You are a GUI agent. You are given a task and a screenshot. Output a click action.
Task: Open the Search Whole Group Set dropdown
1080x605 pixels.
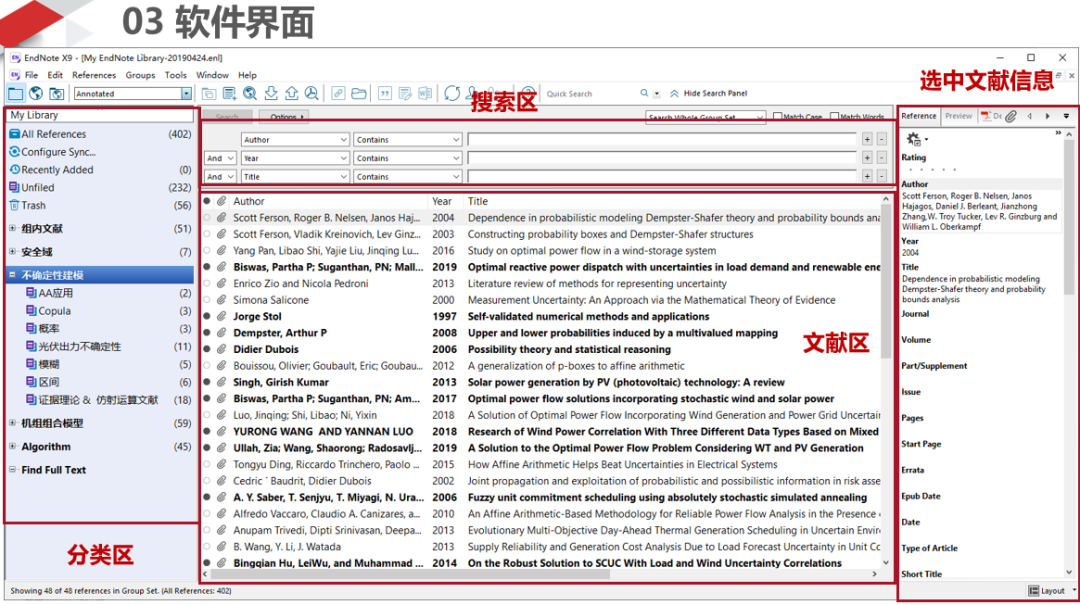click(705, 117)
